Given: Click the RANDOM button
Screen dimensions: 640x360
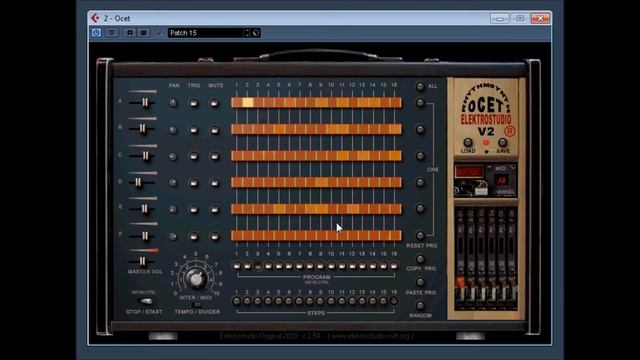Looking at the screenshot, I should [420, 305].
